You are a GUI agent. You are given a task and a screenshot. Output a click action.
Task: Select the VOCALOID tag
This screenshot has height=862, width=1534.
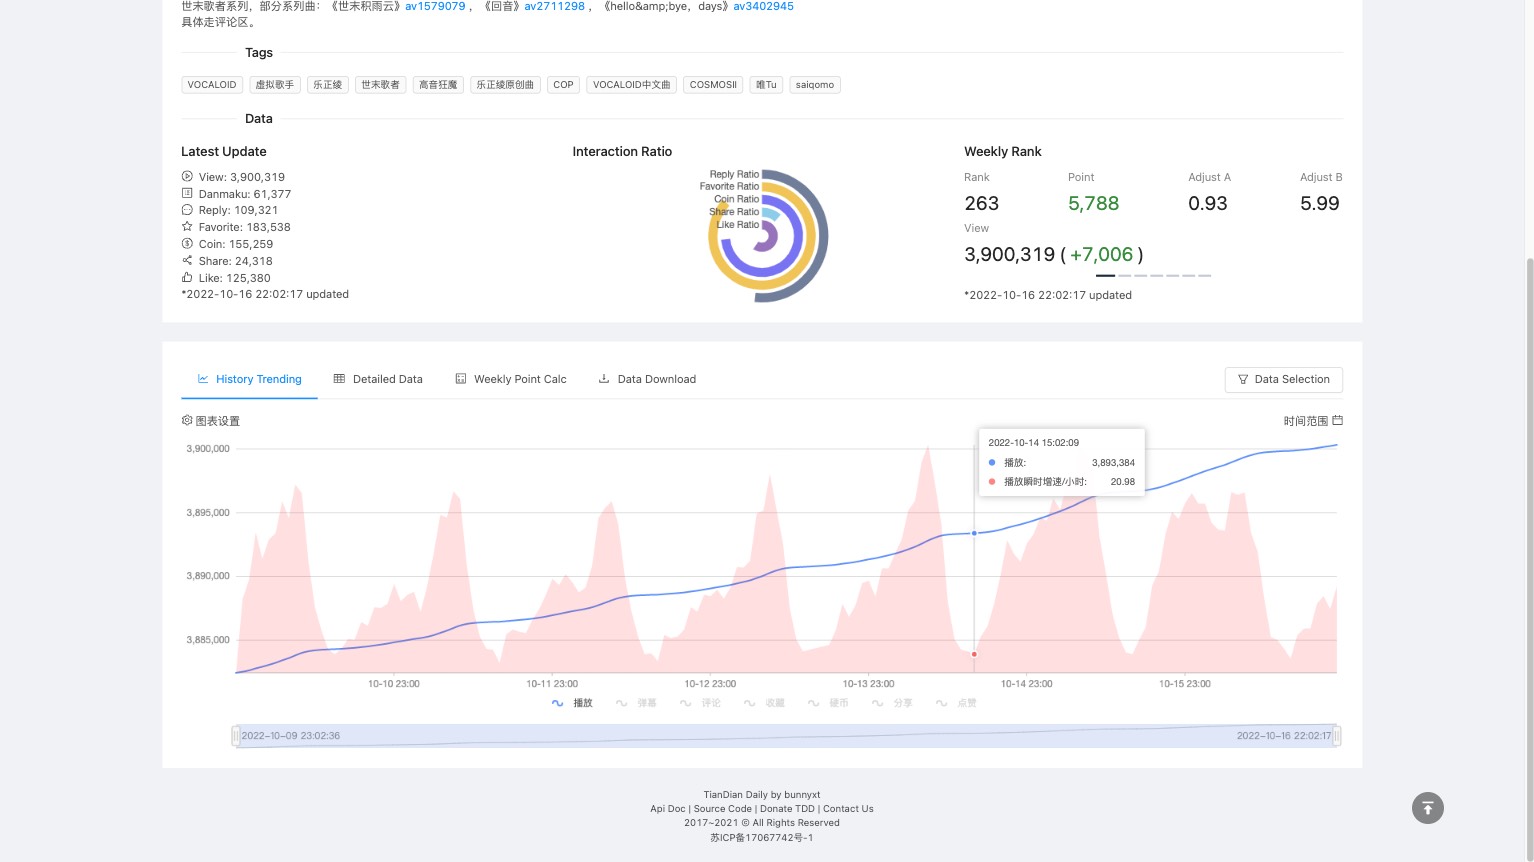212,85
